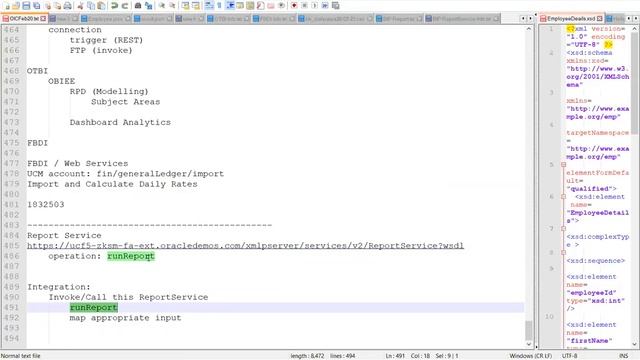640x360 pixels.
Task: Click the Folder as Workspace icon
Action: 270,6
